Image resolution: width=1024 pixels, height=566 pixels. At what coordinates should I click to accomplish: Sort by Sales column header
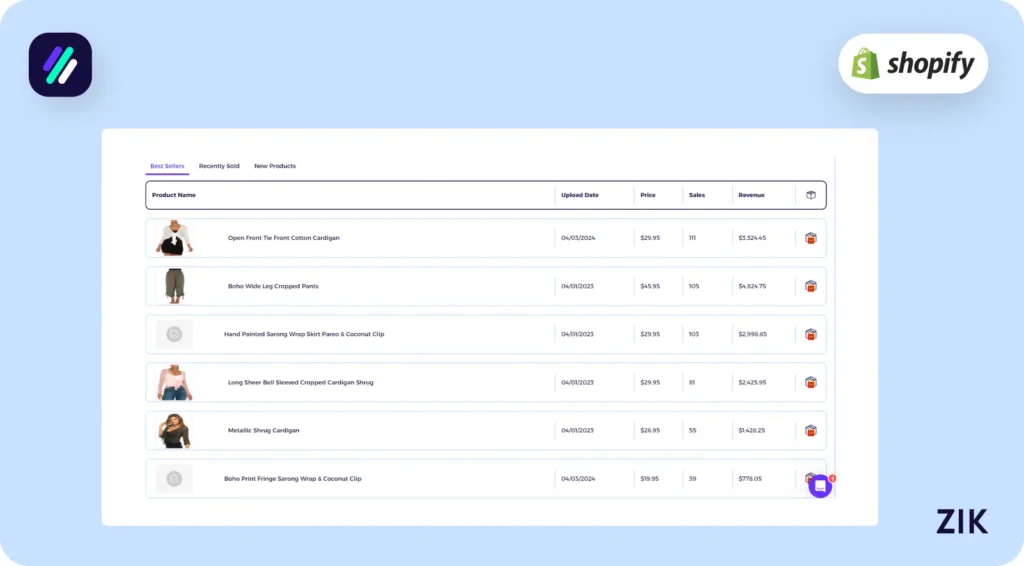coord(697,195)
